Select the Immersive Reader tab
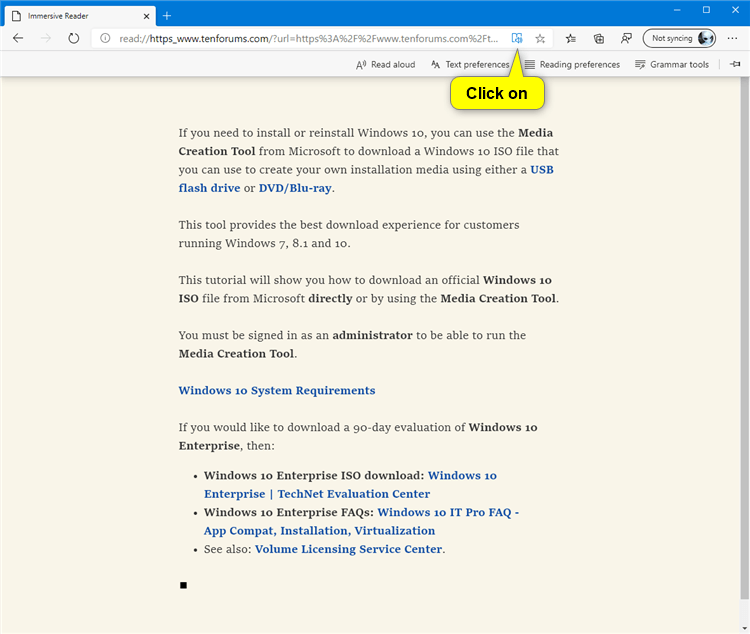Image resolution: width=750 pixels, height=634 pixels. click(x=80, y=16)
